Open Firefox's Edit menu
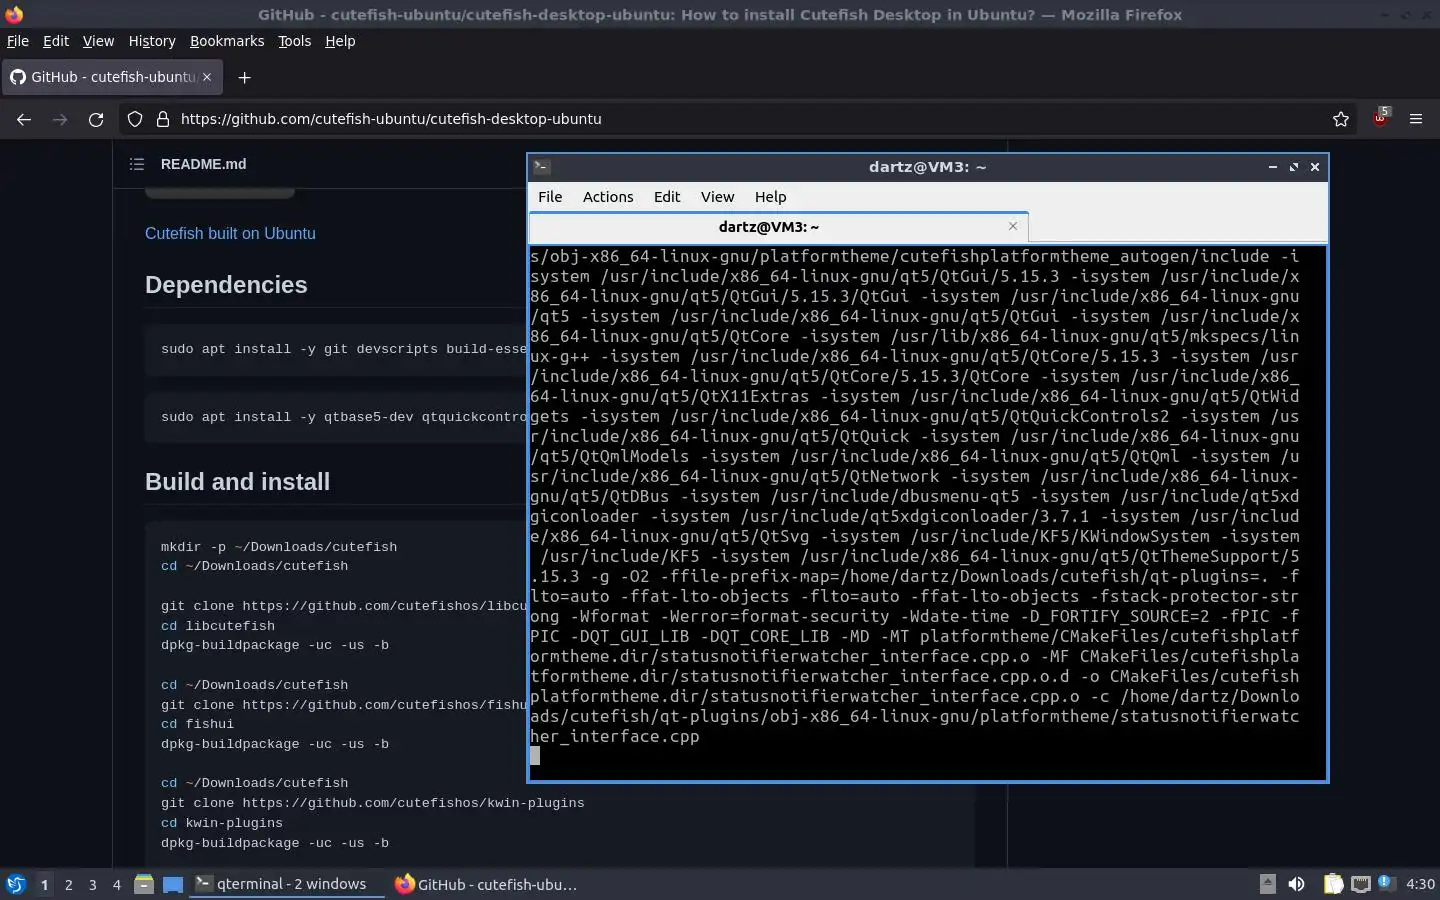Image resolution: width=1440 pixels, height=900 pixels. [x=56, y=41]
